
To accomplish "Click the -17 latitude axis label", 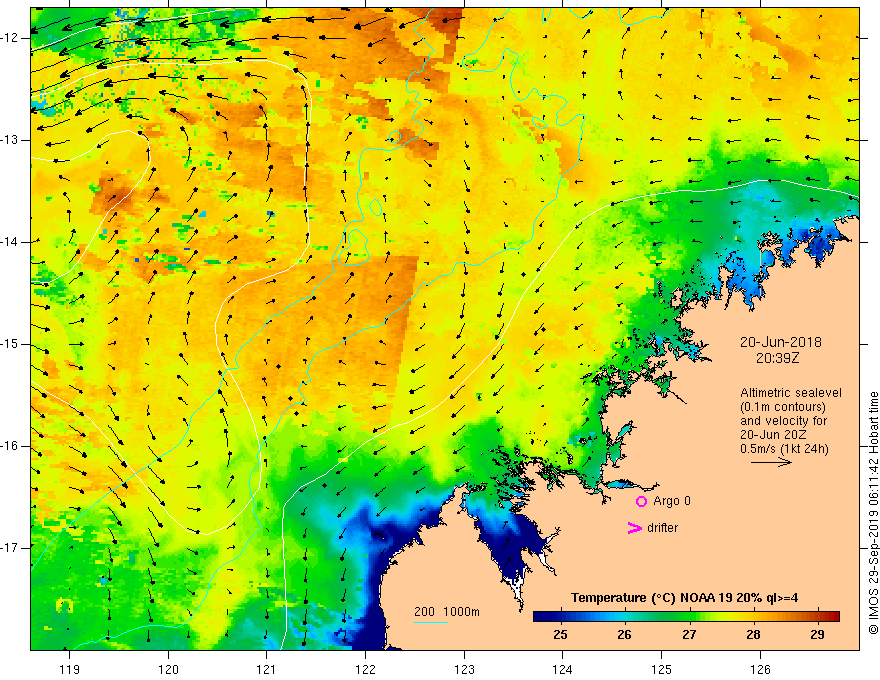I will pyautogui.click(x=10, y=548).
